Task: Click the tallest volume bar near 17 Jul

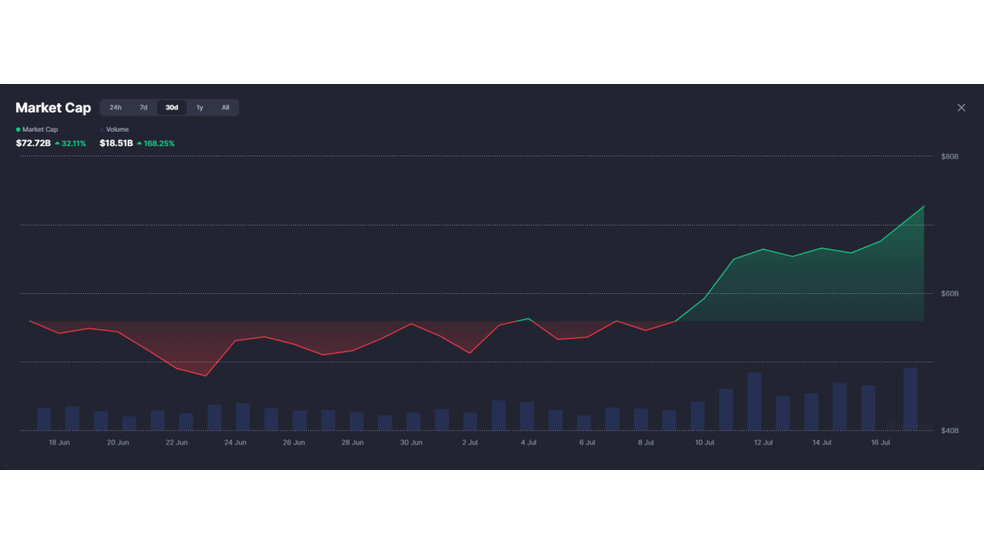Action: click(910, 399)
